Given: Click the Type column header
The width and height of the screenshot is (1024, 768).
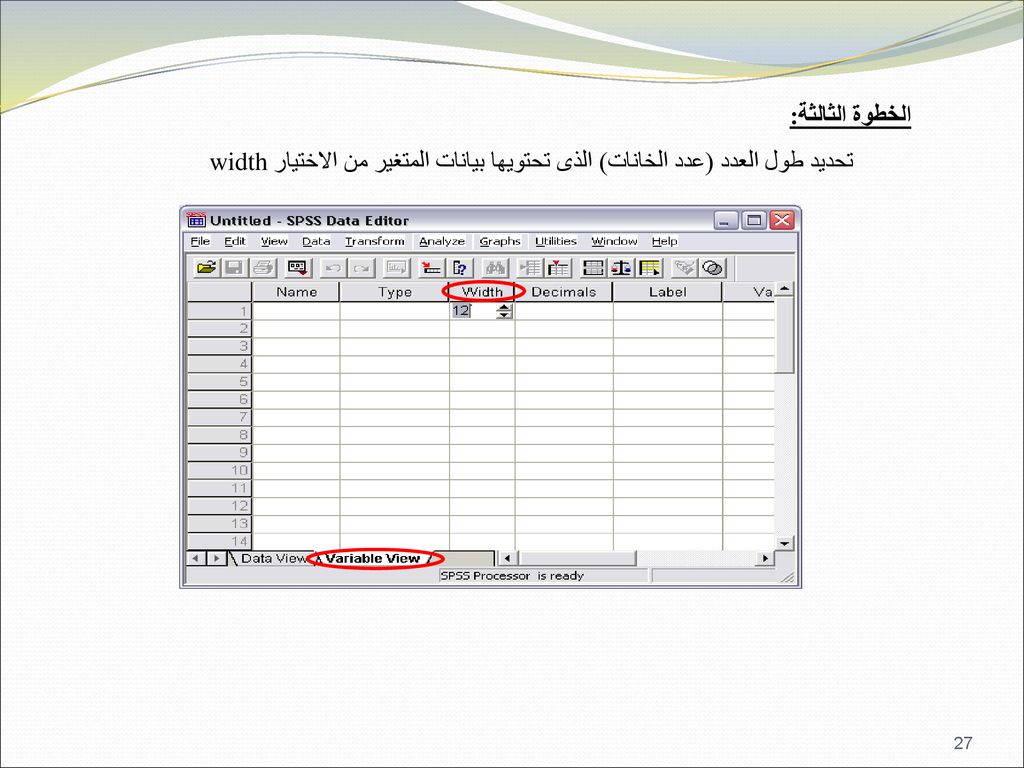Looking at the screenshot, I should (x=395, y=292).
